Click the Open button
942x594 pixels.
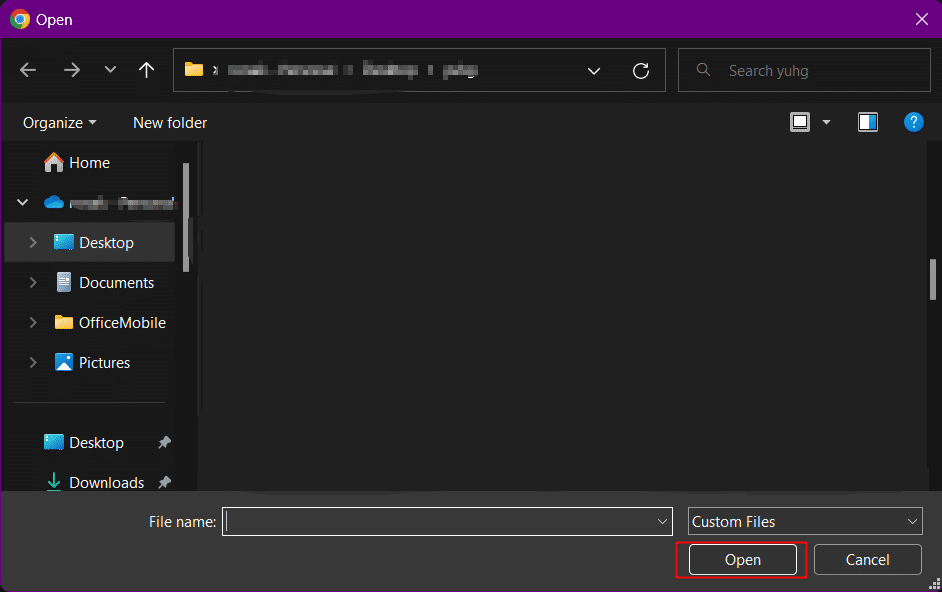743,560
